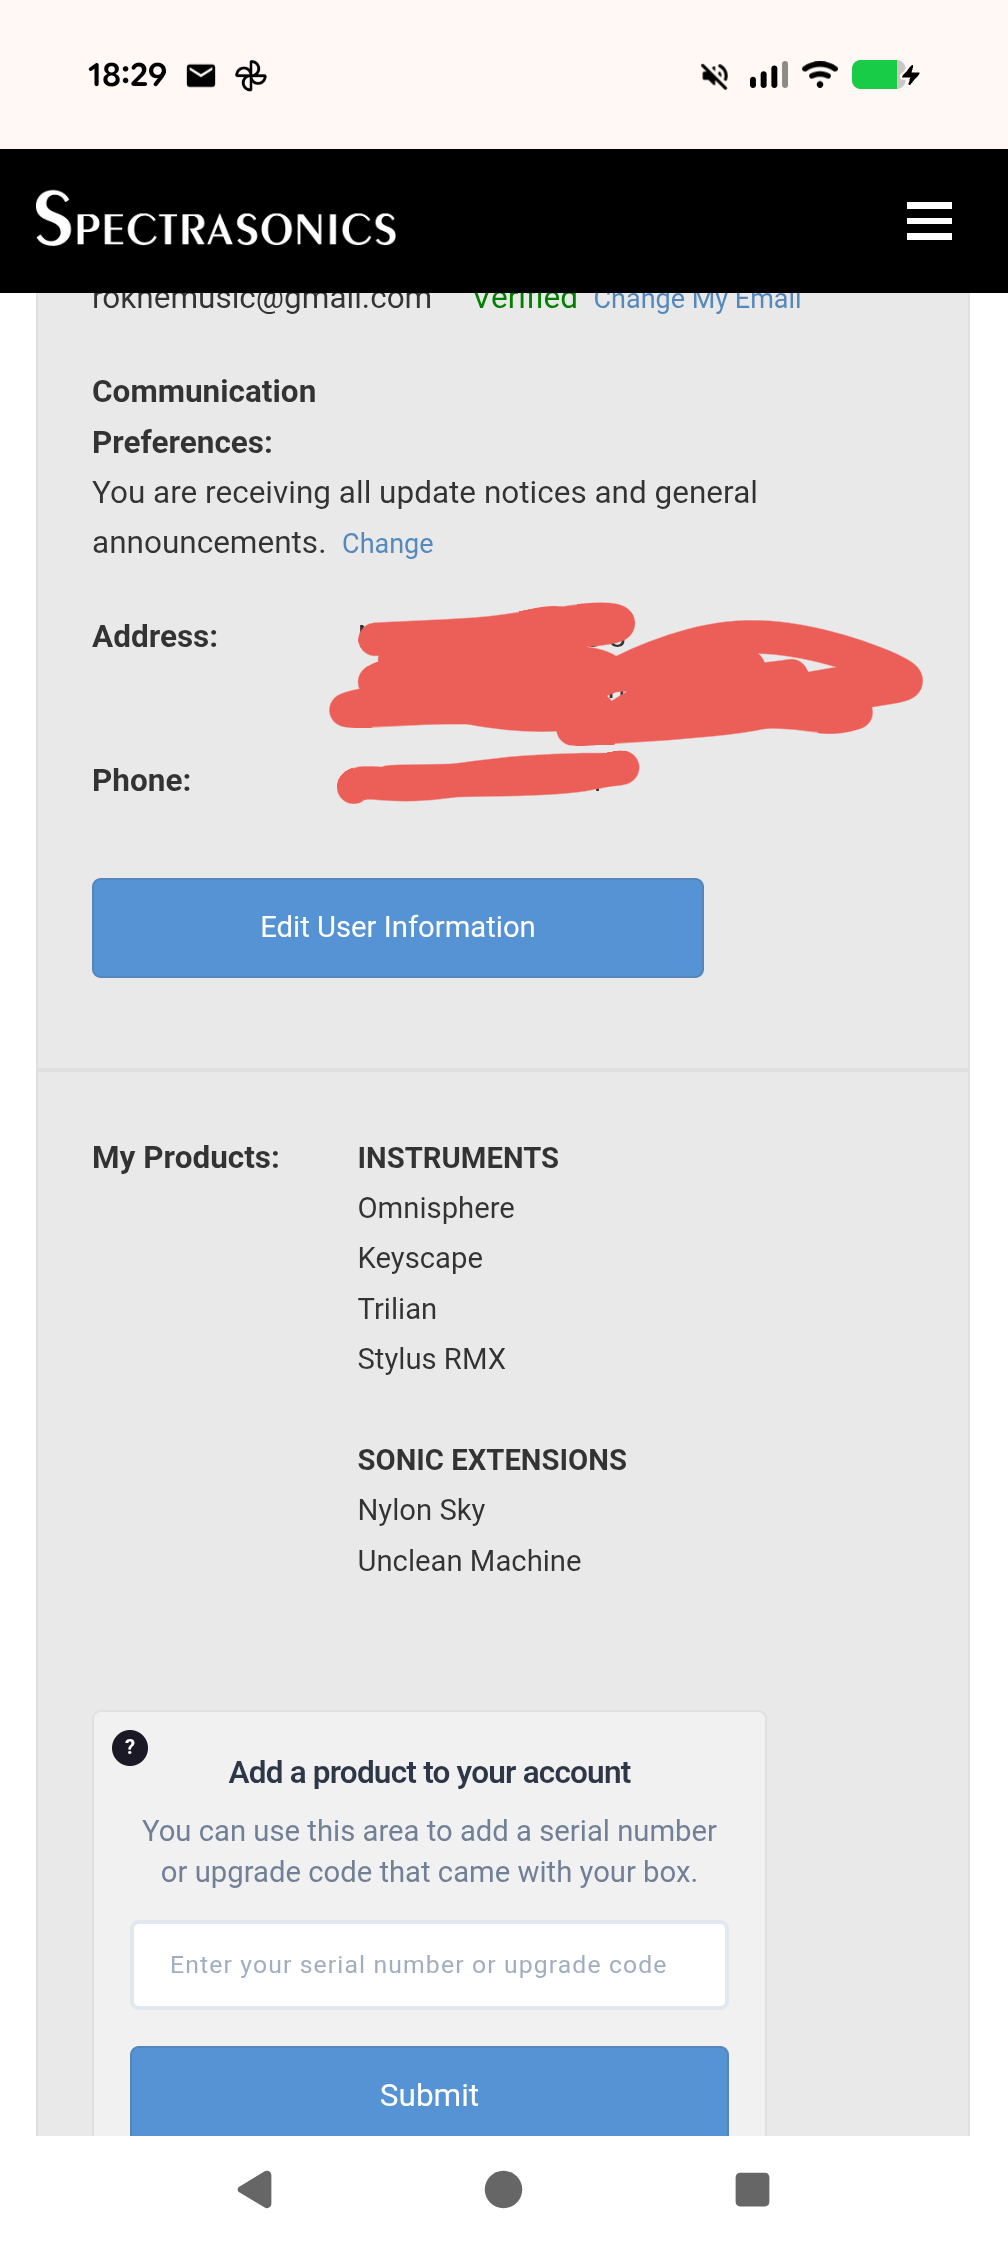This screenshot has height=2244, width=1008.
Task: Select "Trilian" in My Products
Action: coord(396,1309)
